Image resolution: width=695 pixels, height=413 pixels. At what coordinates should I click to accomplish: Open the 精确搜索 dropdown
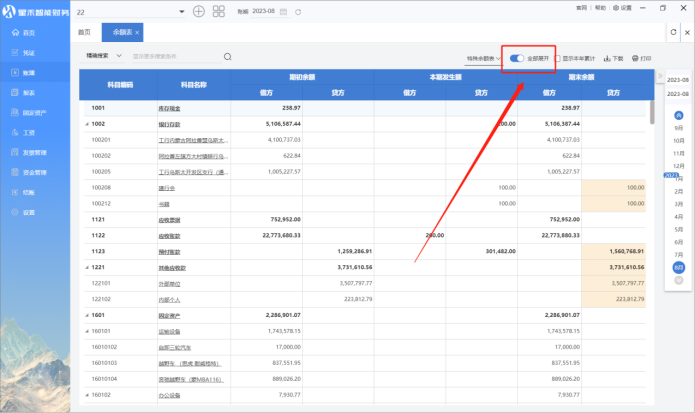102,57
